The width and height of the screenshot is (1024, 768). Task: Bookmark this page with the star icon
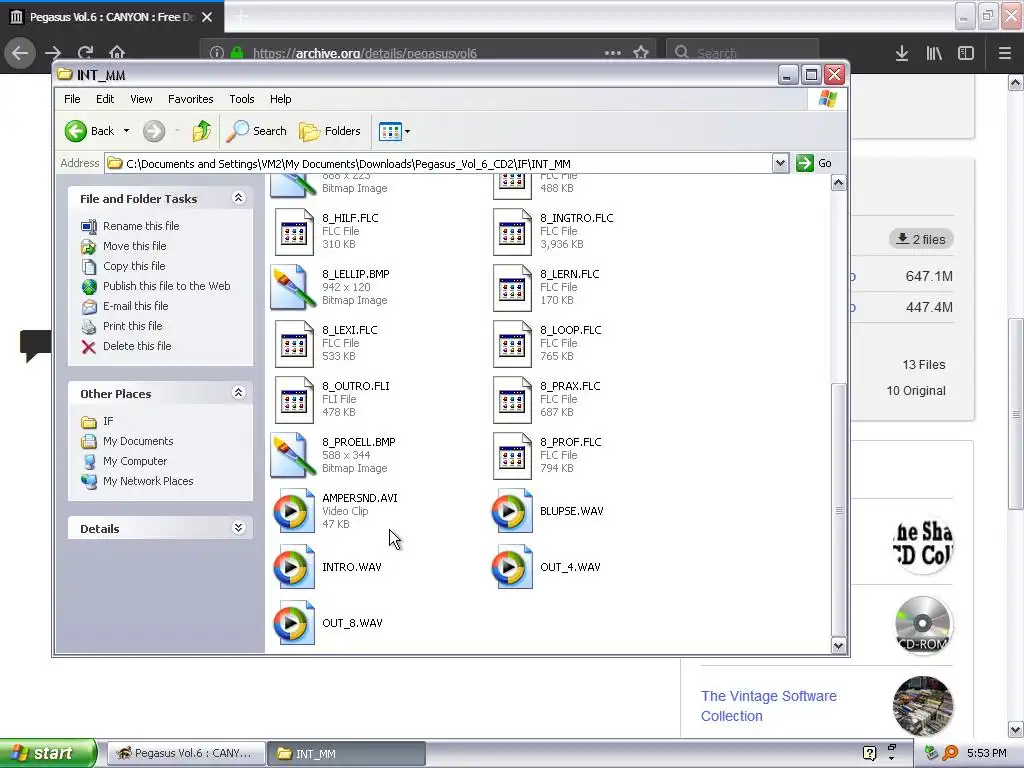(641, 53)
